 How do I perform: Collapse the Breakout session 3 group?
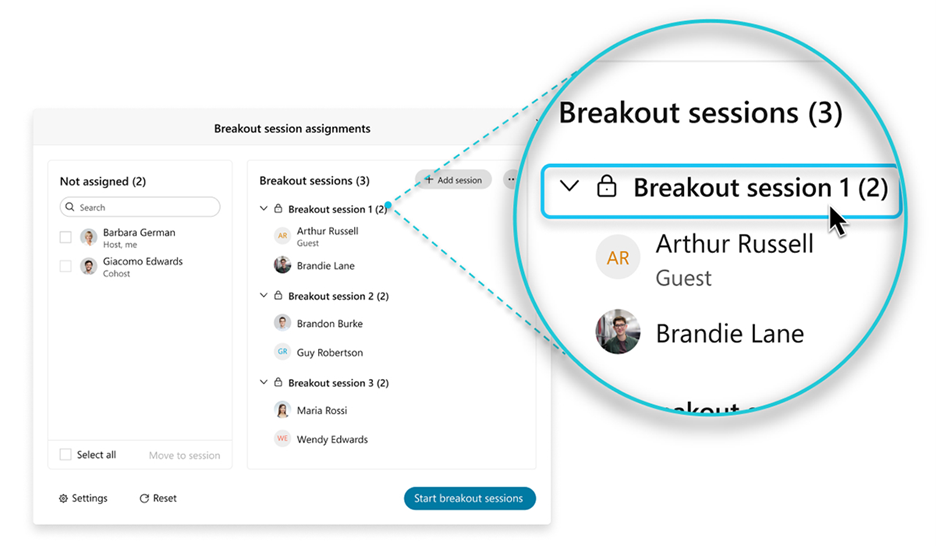coord(264,383)
